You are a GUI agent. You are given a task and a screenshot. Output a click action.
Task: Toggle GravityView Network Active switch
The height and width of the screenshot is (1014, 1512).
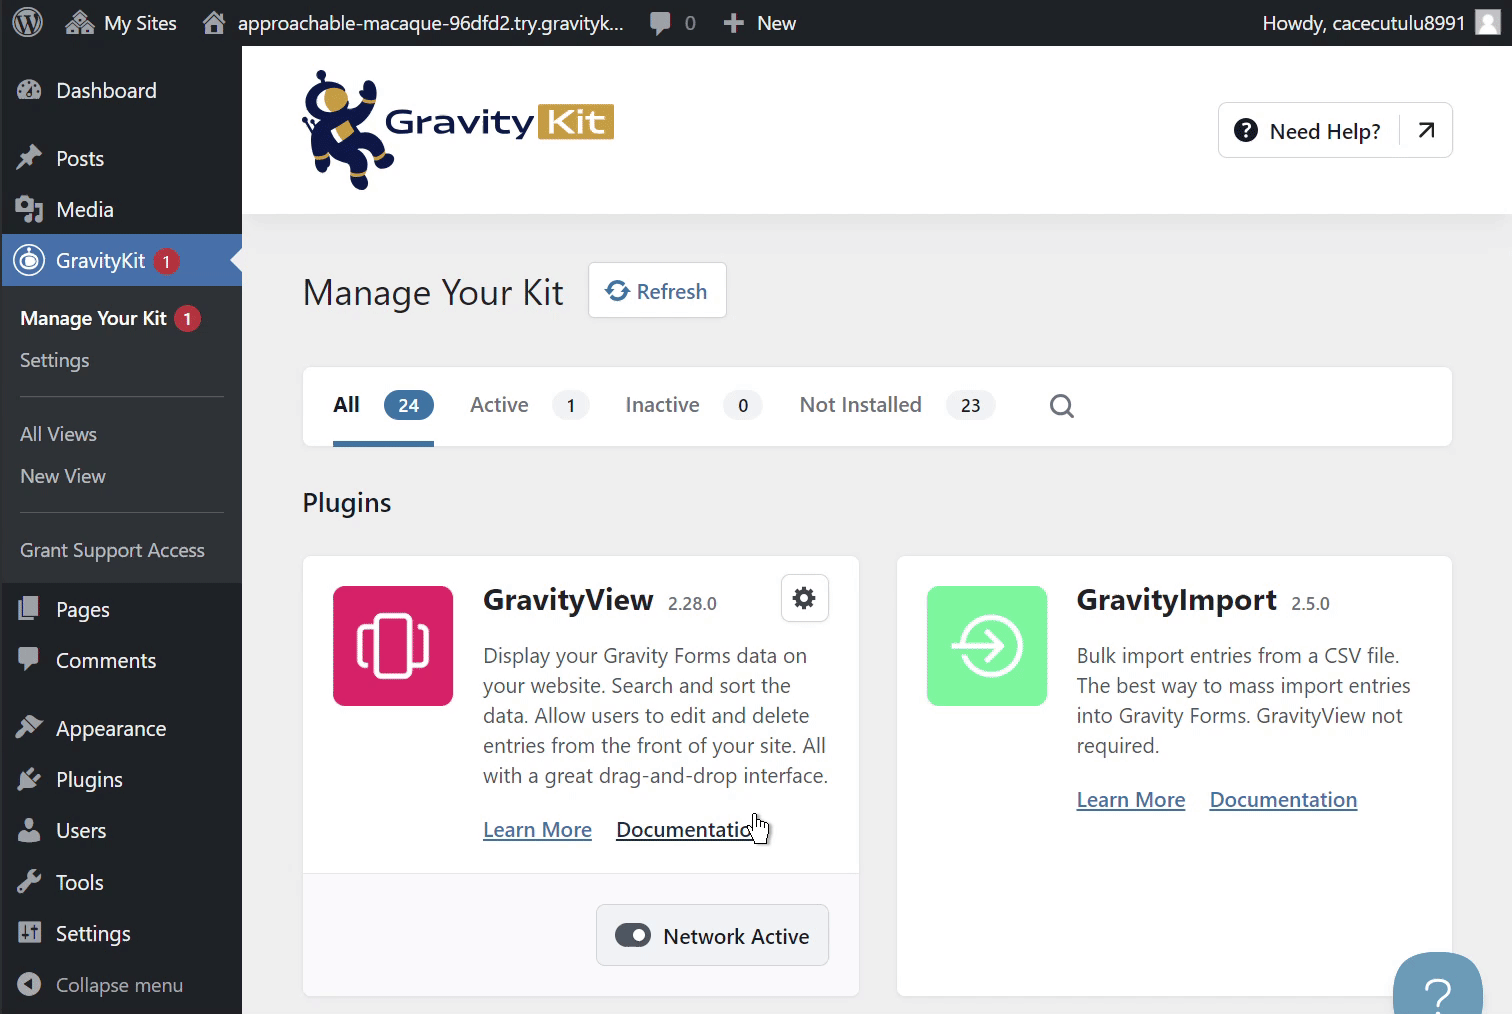click(633, 935)
